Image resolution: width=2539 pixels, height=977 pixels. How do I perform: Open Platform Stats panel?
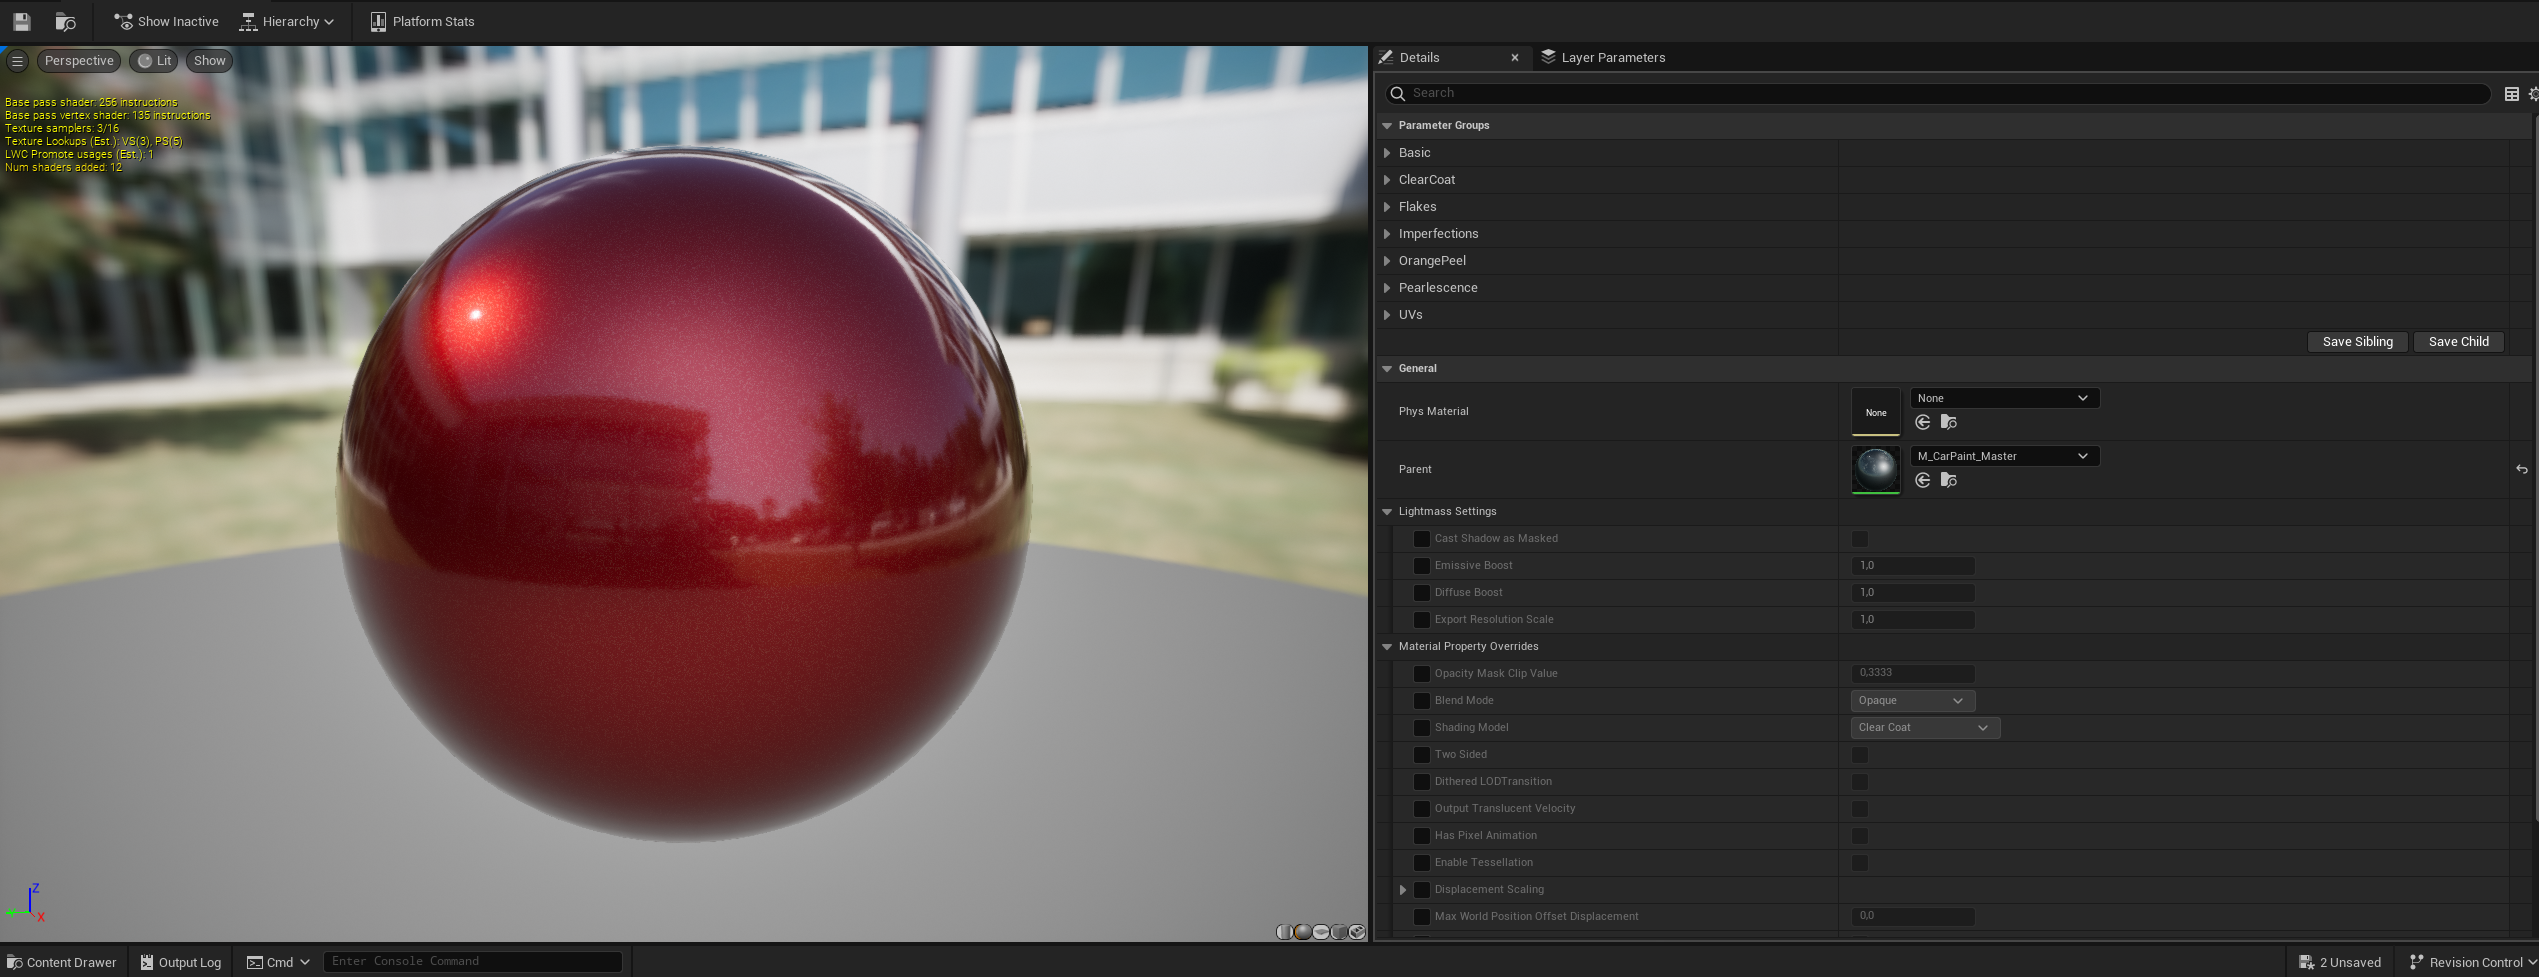[422, 21]
